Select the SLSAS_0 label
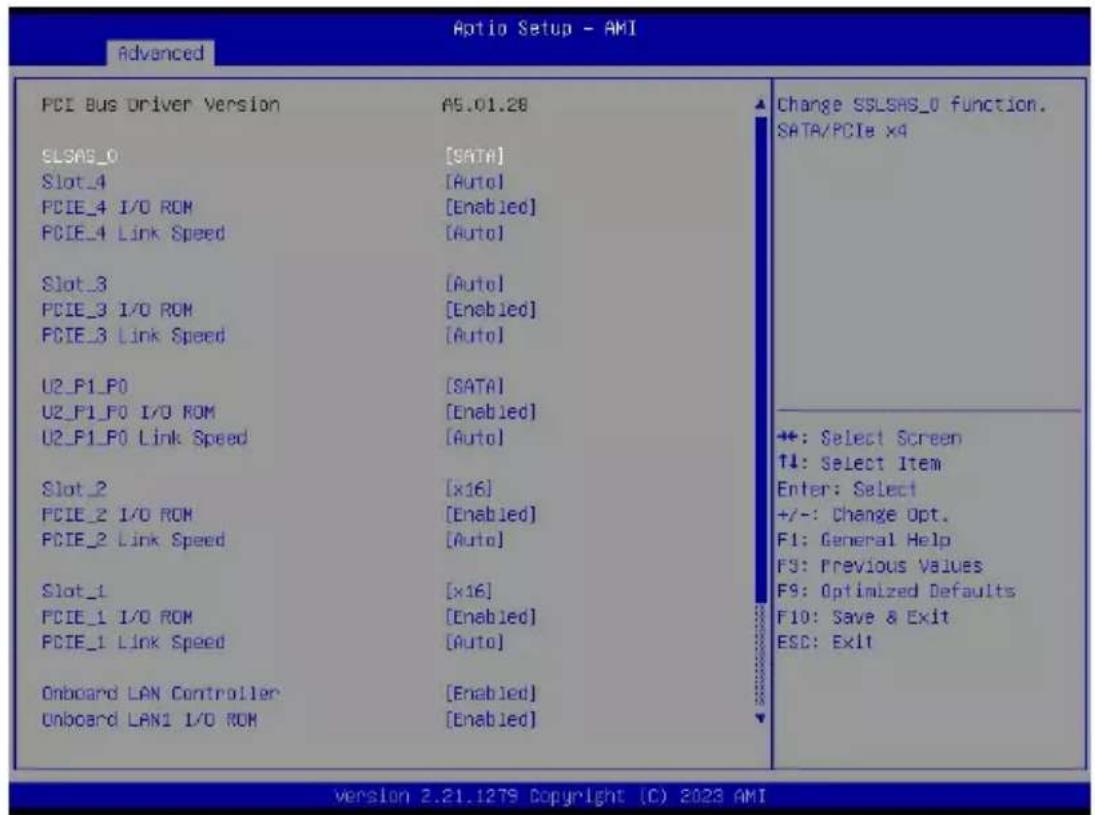This screenshot has height=815, width=1095. click(80, 156)
